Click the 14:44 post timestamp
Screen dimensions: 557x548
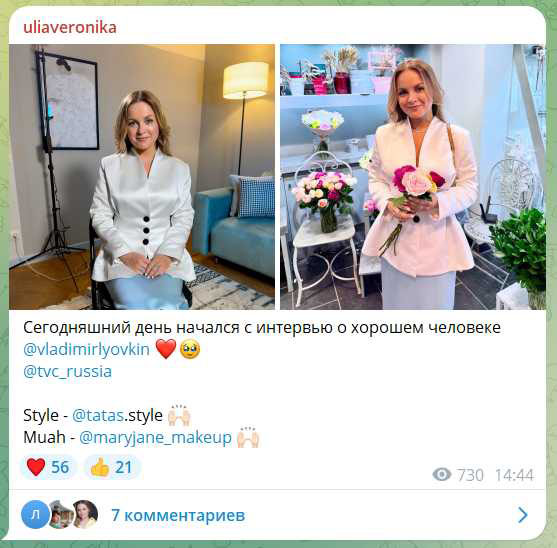click(514, 475)
